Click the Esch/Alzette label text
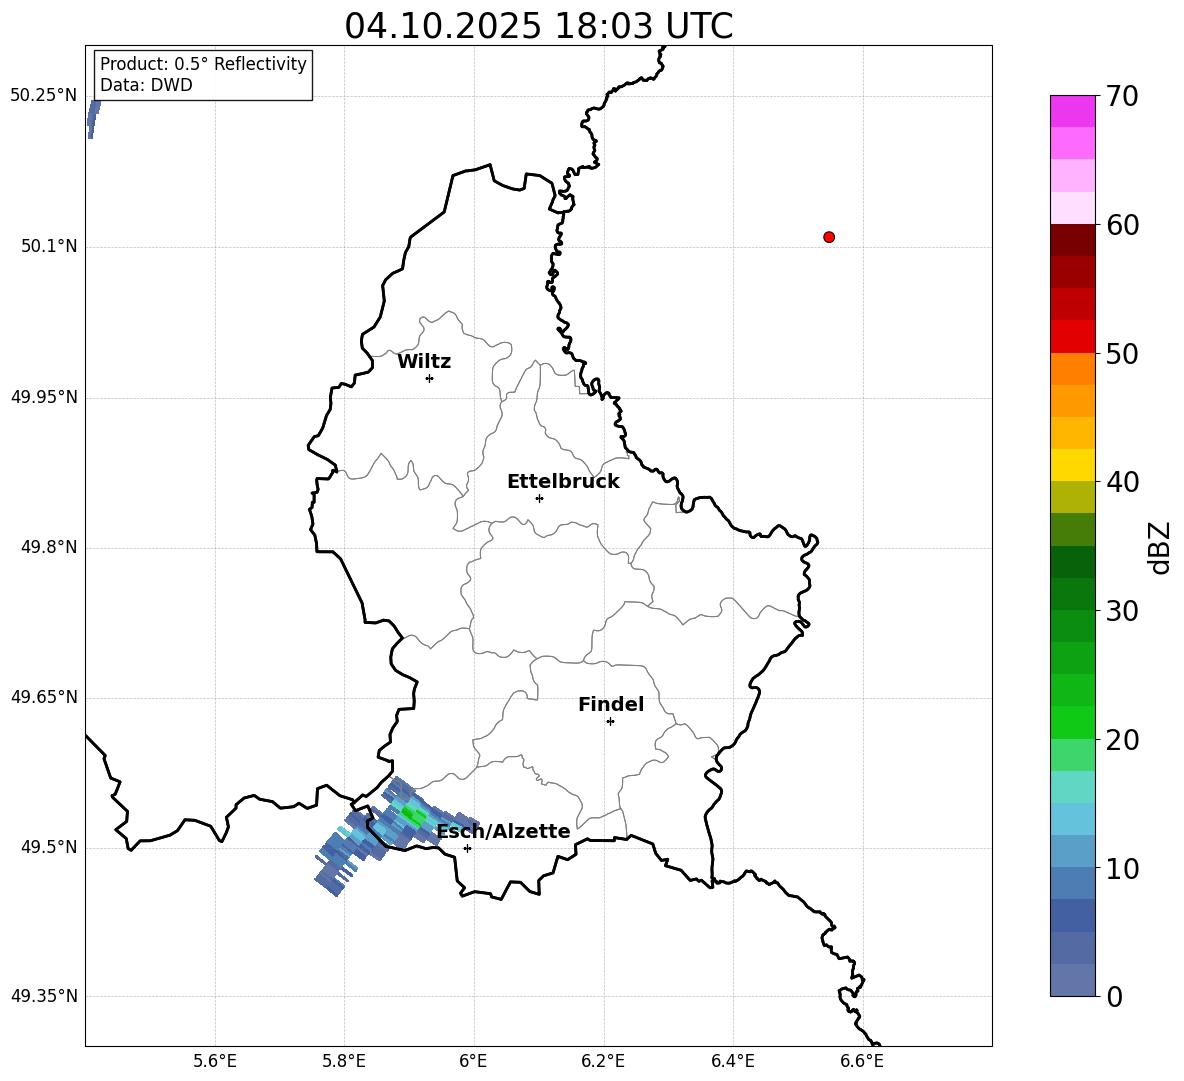This screenshot has width=1184, height=1081. point(504,831)
